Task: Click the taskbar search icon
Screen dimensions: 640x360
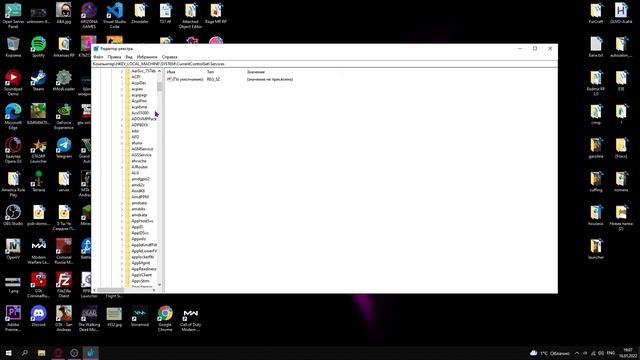Action: point(24,353)
